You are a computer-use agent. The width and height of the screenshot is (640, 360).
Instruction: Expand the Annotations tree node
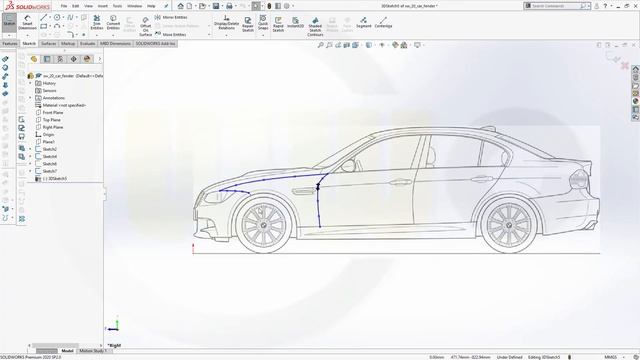tap(30, 98)
